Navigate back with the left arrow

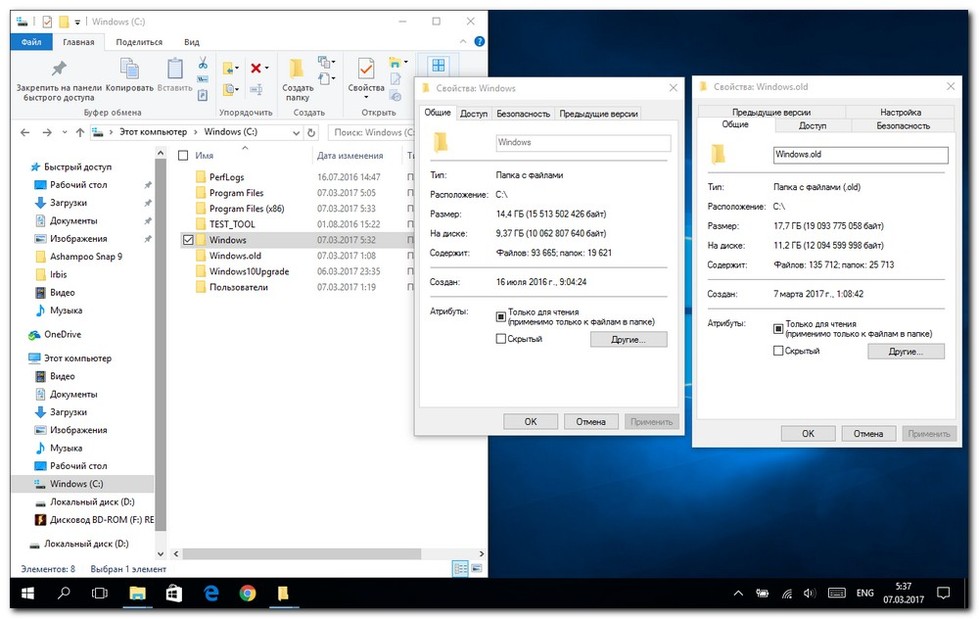pyautogui.click(x=25, y=132)
